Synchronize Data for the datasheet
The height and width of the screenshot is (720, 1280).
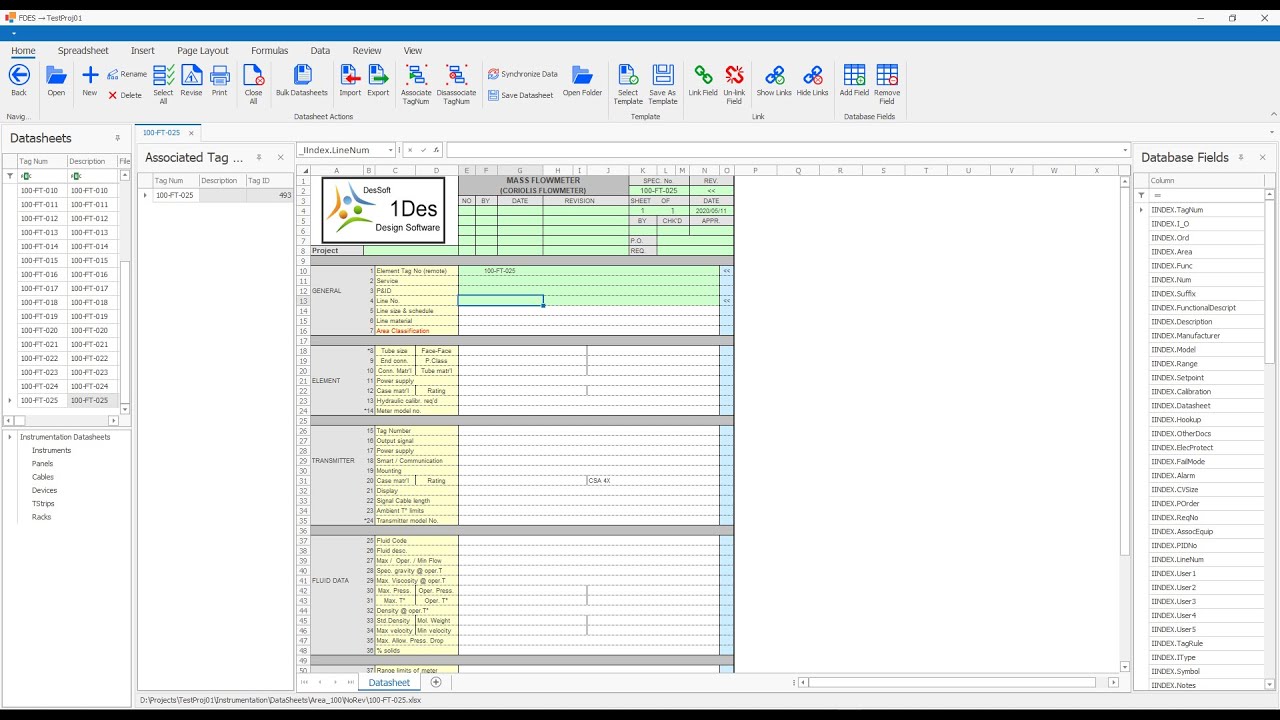point(523,74)
